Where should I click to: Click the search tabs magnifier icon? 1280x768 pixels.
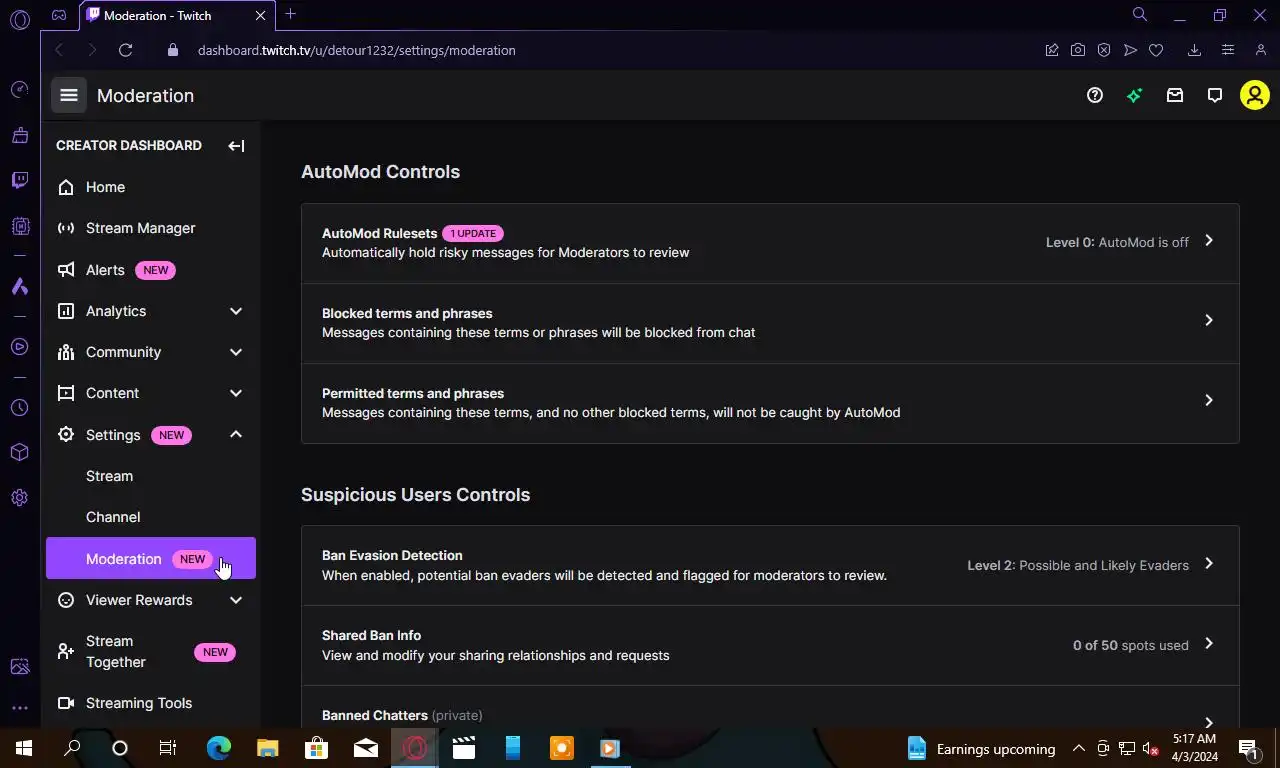point(1140,15)
